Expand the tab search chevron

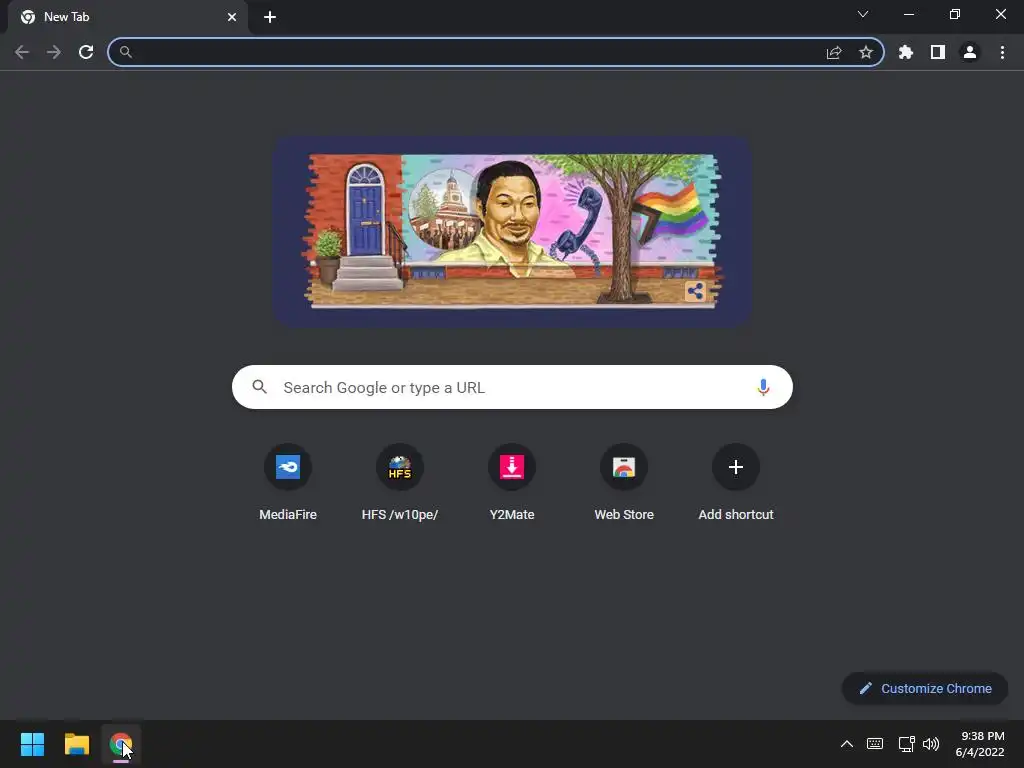pyautogui.click(x=863, y=14)
